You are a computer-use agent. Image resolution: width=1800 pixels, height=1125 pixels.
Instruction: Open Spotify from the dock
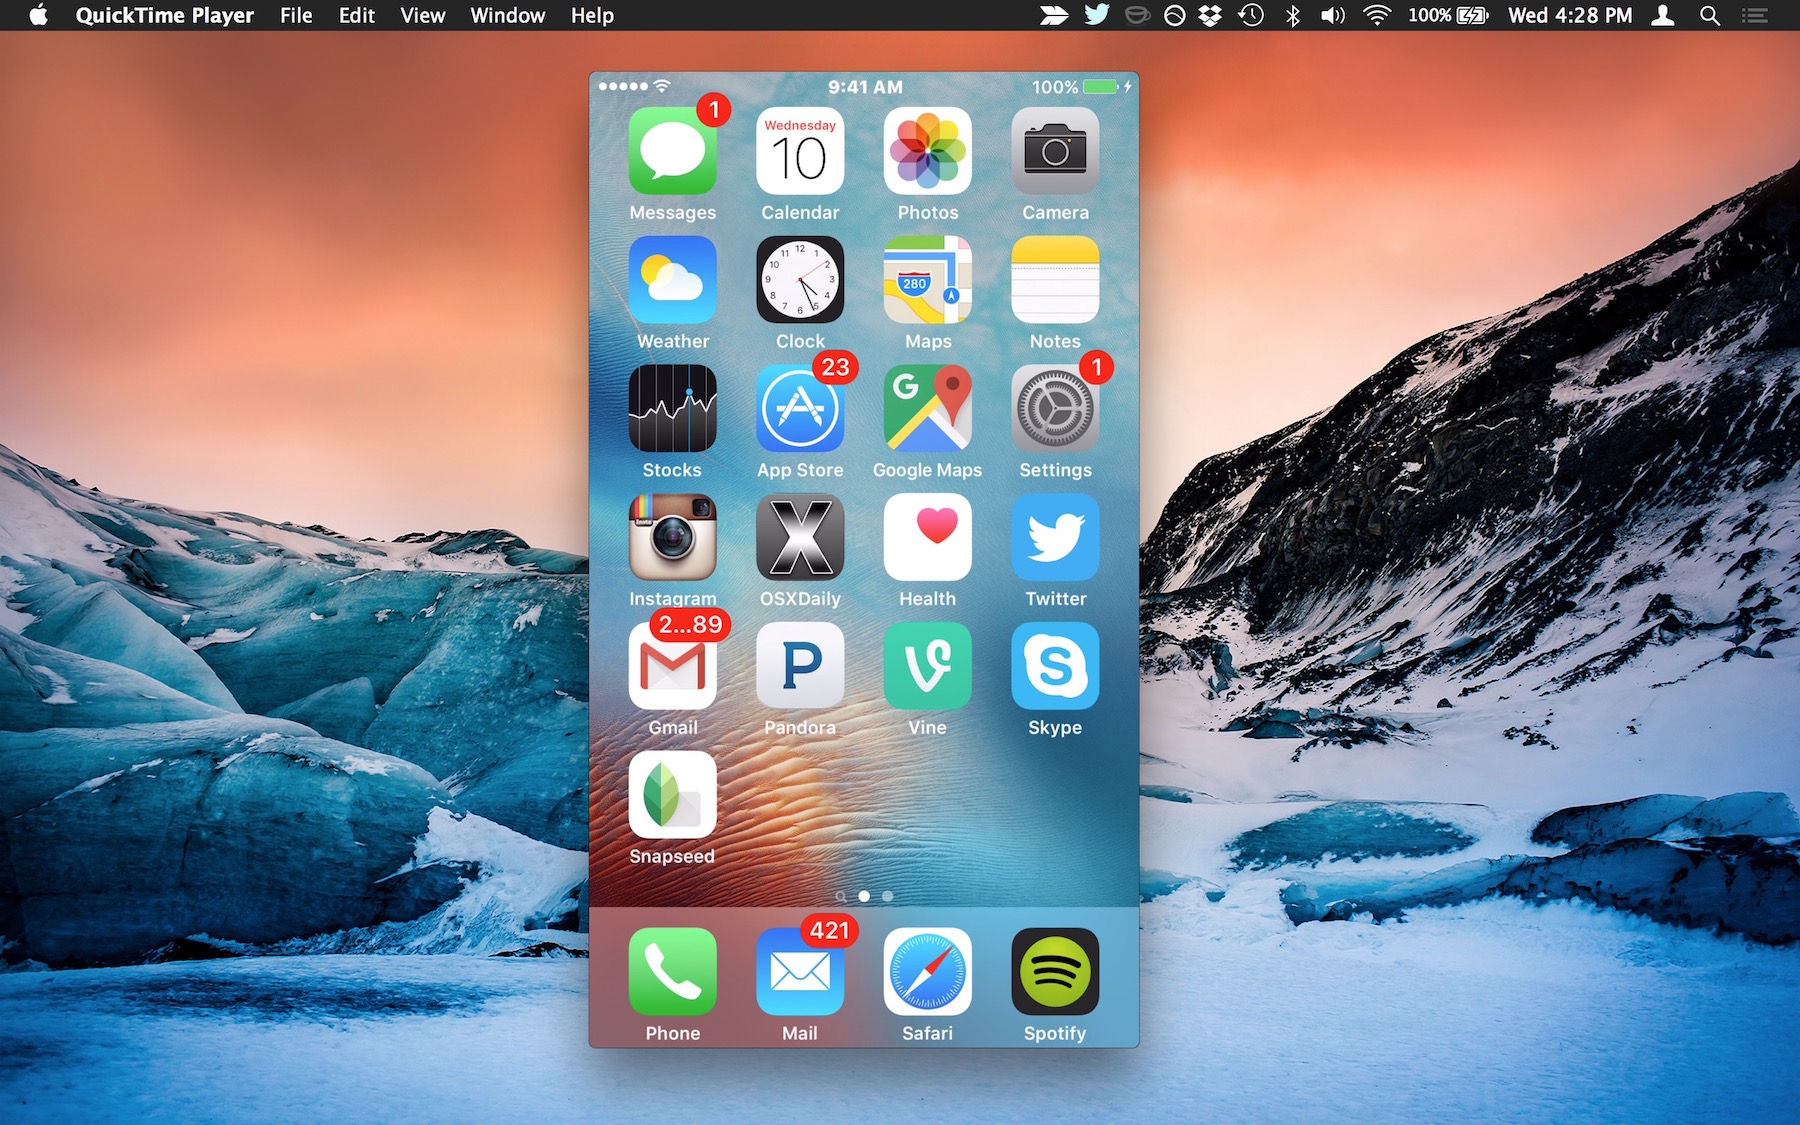tap(1055, 972)
